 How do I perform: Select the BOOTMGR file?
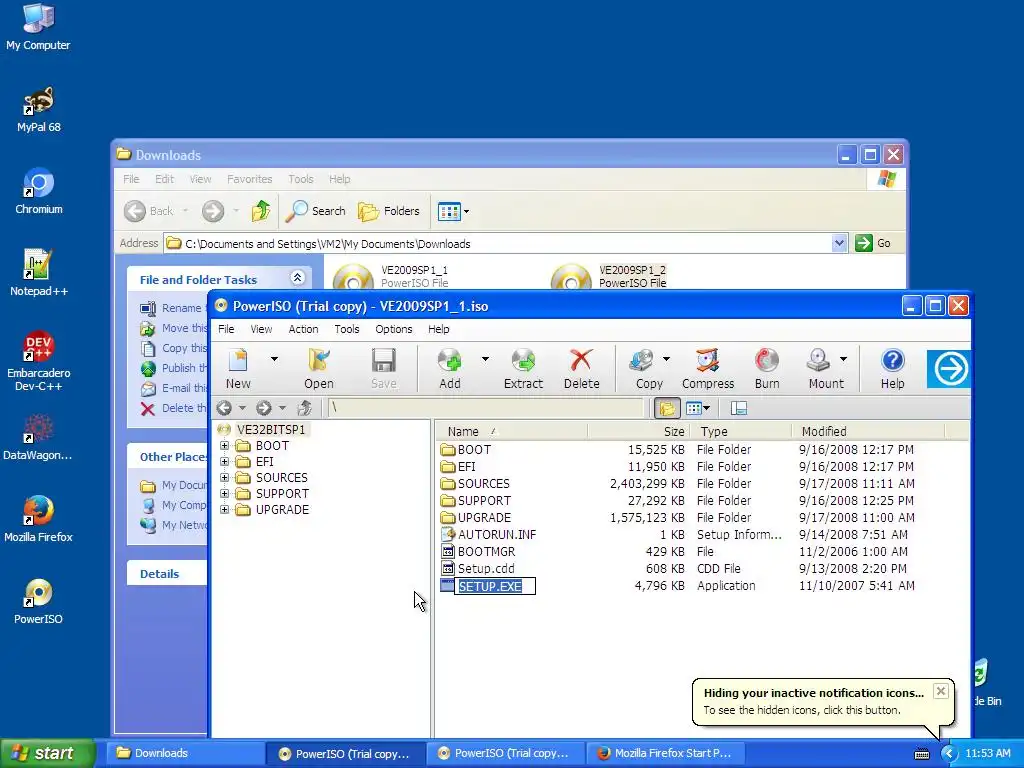point(486,552)
